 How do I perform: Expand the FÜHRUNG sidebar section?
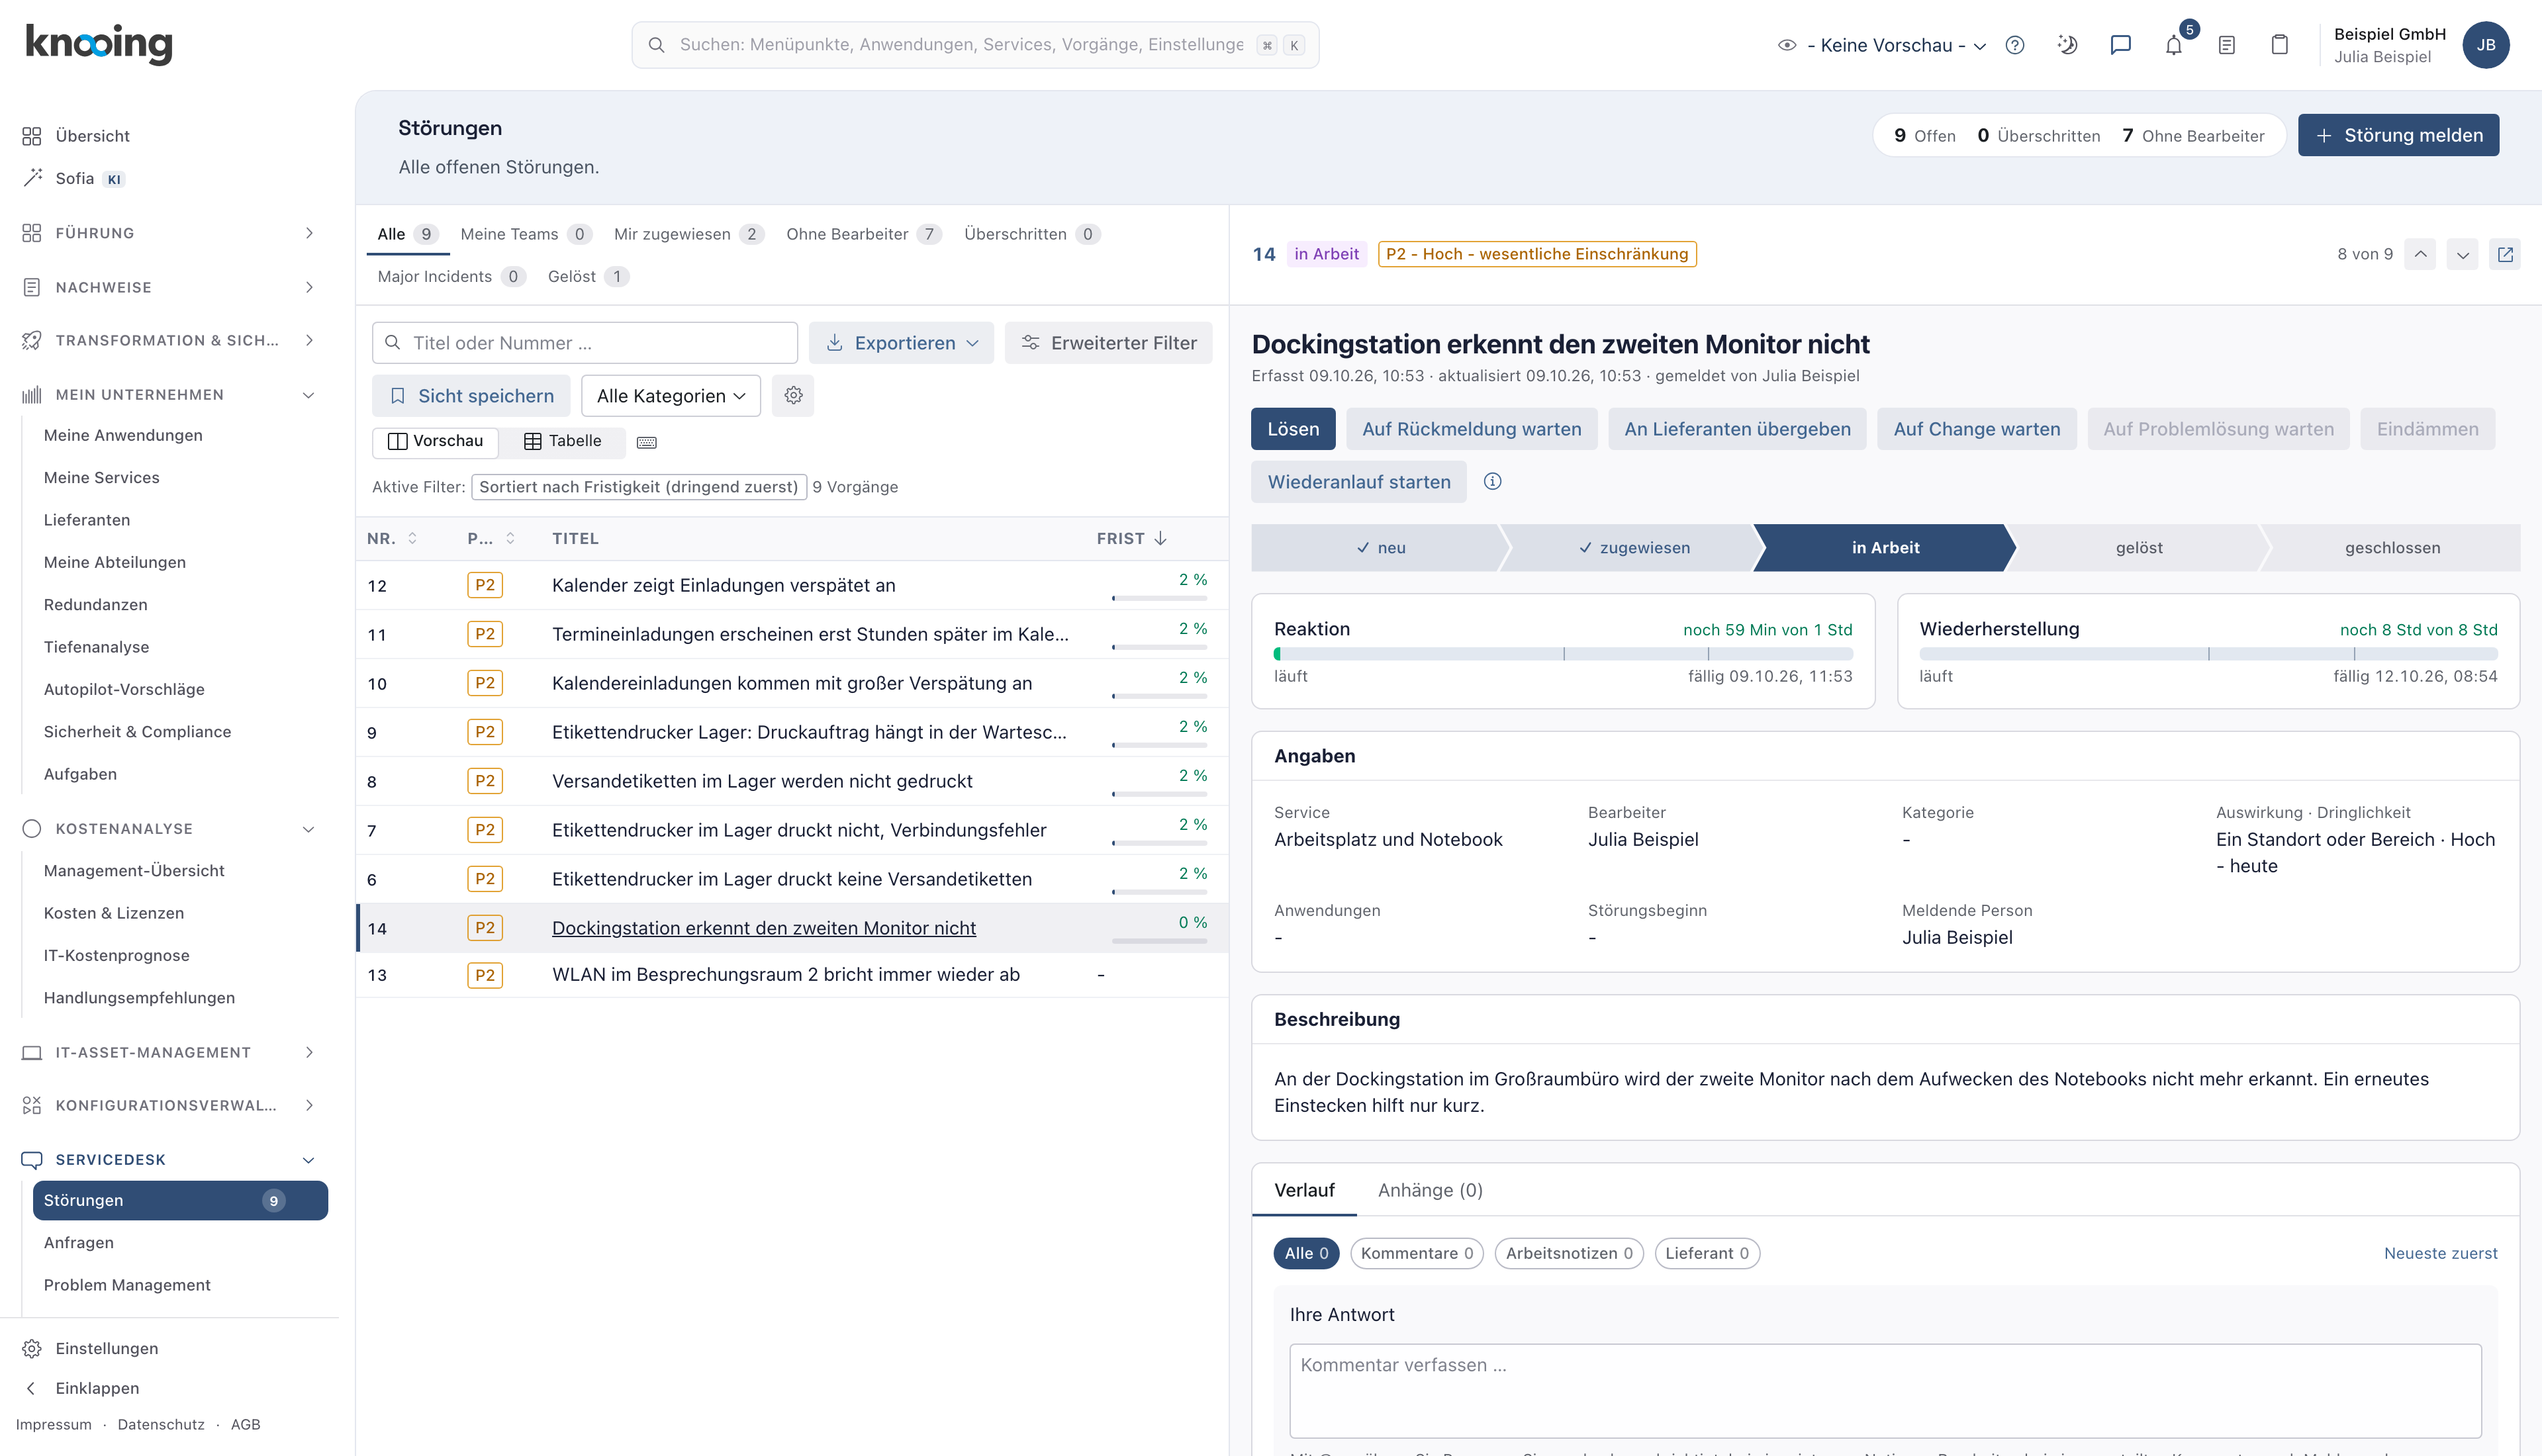(x=168, y=233)
